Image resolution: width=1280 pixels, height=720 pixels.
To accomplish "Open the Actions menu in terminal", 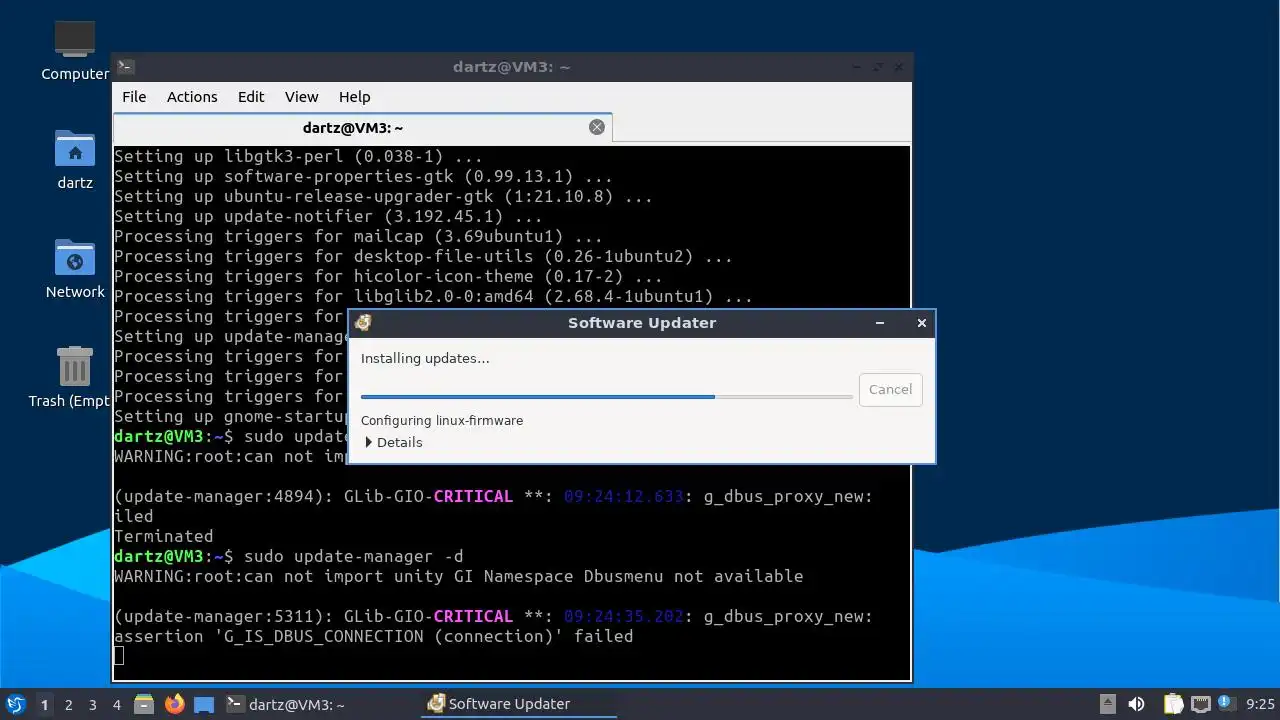I will (192, 97).
